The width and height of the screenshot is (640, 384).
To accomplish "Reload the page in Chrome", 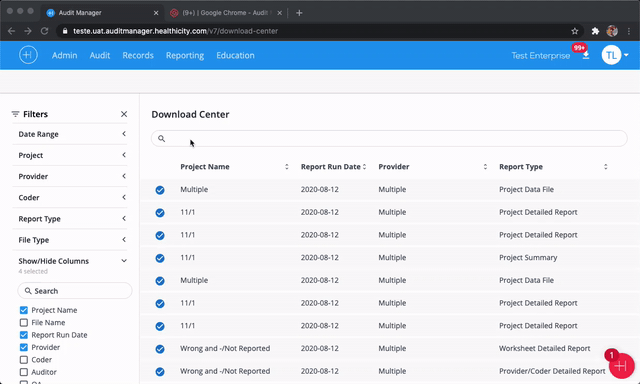I will tap(44, 31).
